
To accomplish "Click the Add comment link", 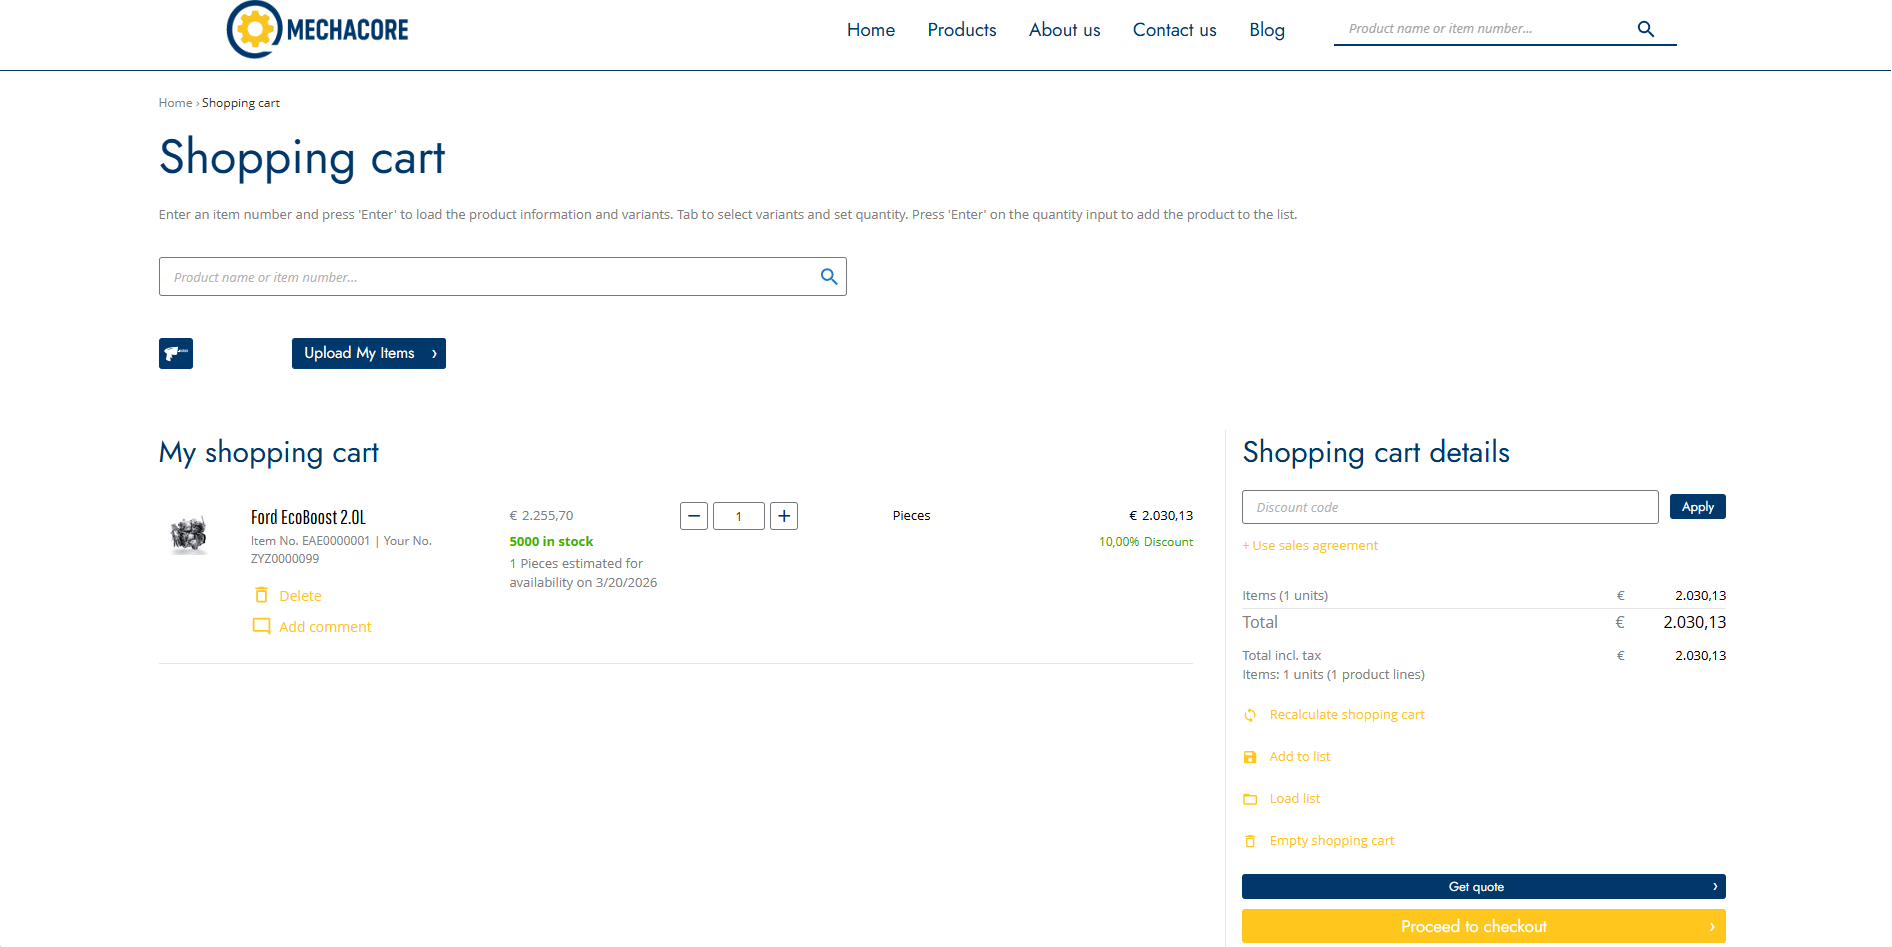I will 325,627.
